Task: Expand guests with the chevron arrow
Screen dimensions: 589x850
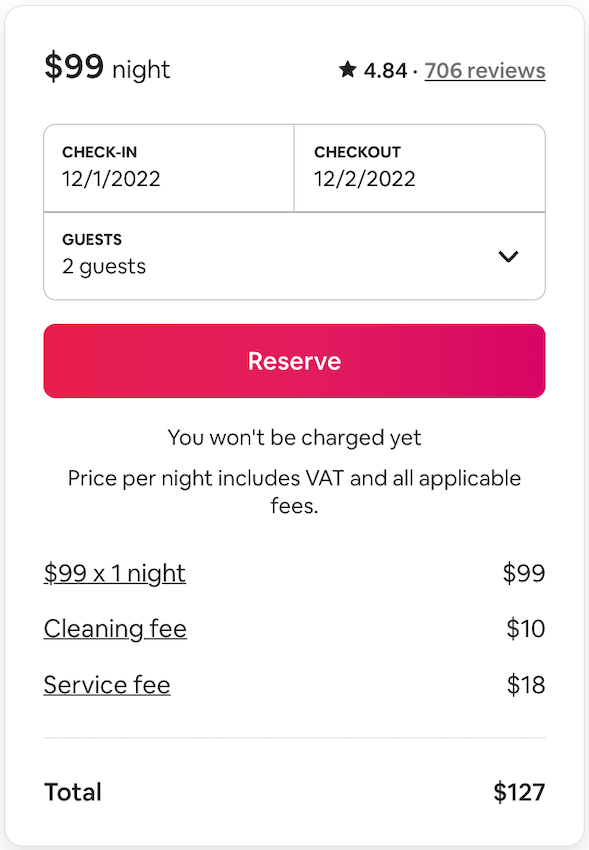Action: [508, 256]
